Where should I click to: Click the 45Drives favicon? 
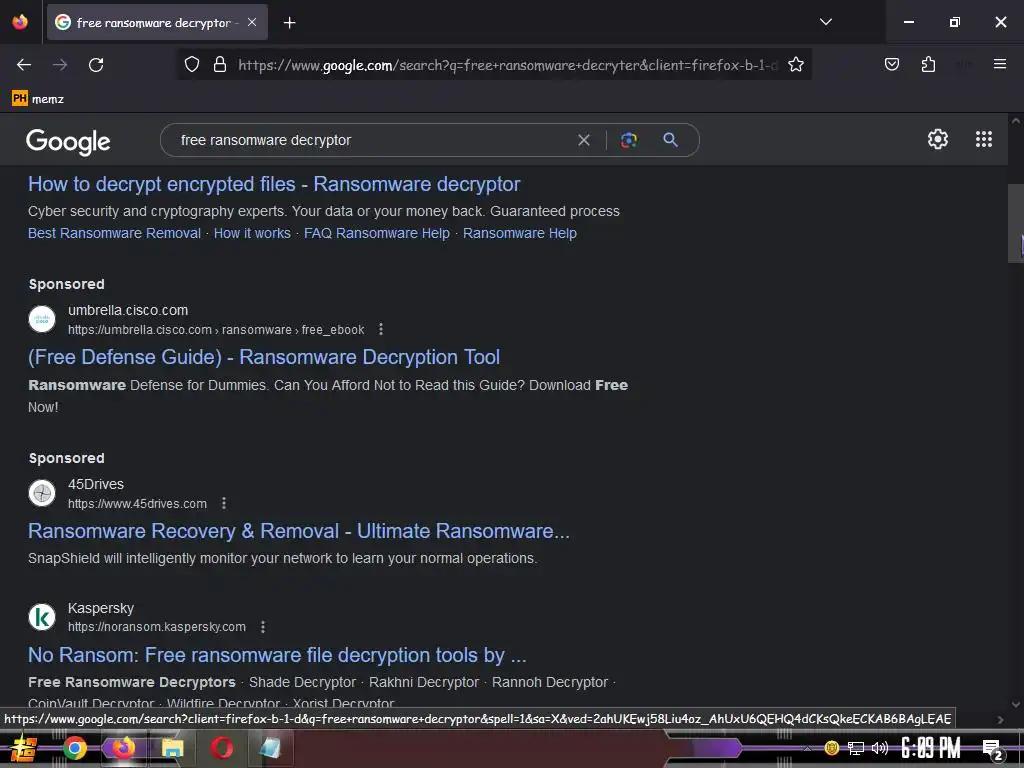point(42,493)
